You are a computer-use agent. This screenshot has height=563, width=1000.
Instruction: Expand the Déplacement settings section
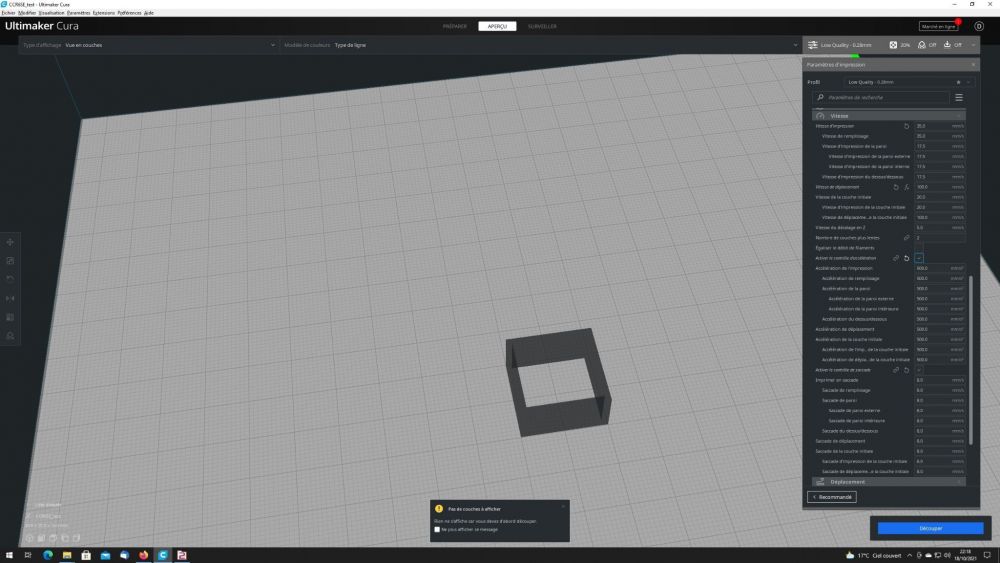888,482
